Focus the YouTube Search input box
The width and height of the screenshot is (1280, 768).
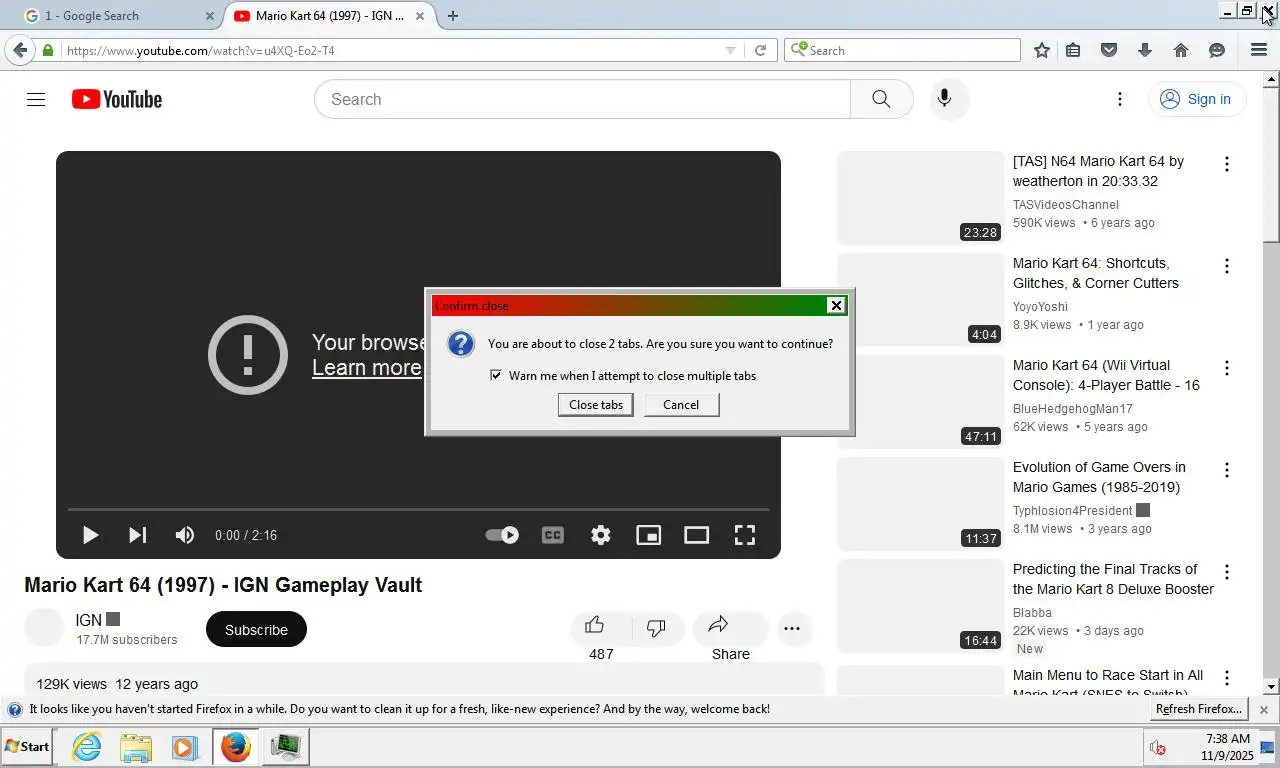pos(582,99)
